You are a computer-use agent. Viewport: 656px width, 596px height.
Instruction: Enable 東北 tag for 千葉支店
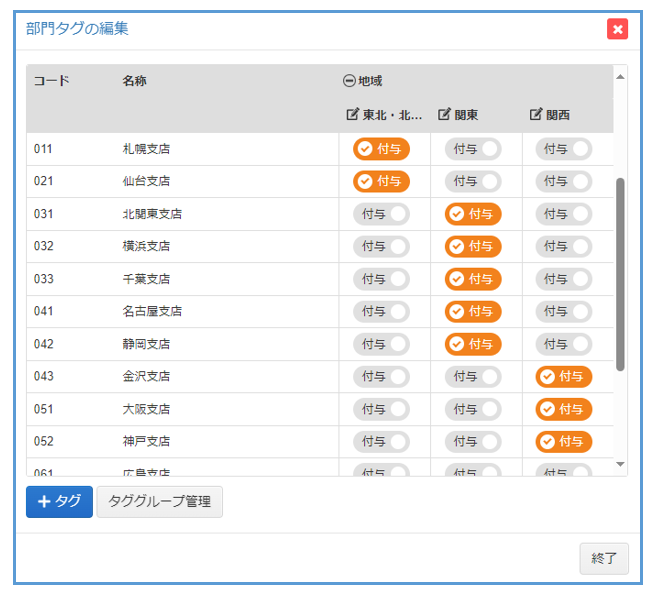[381, 279]
